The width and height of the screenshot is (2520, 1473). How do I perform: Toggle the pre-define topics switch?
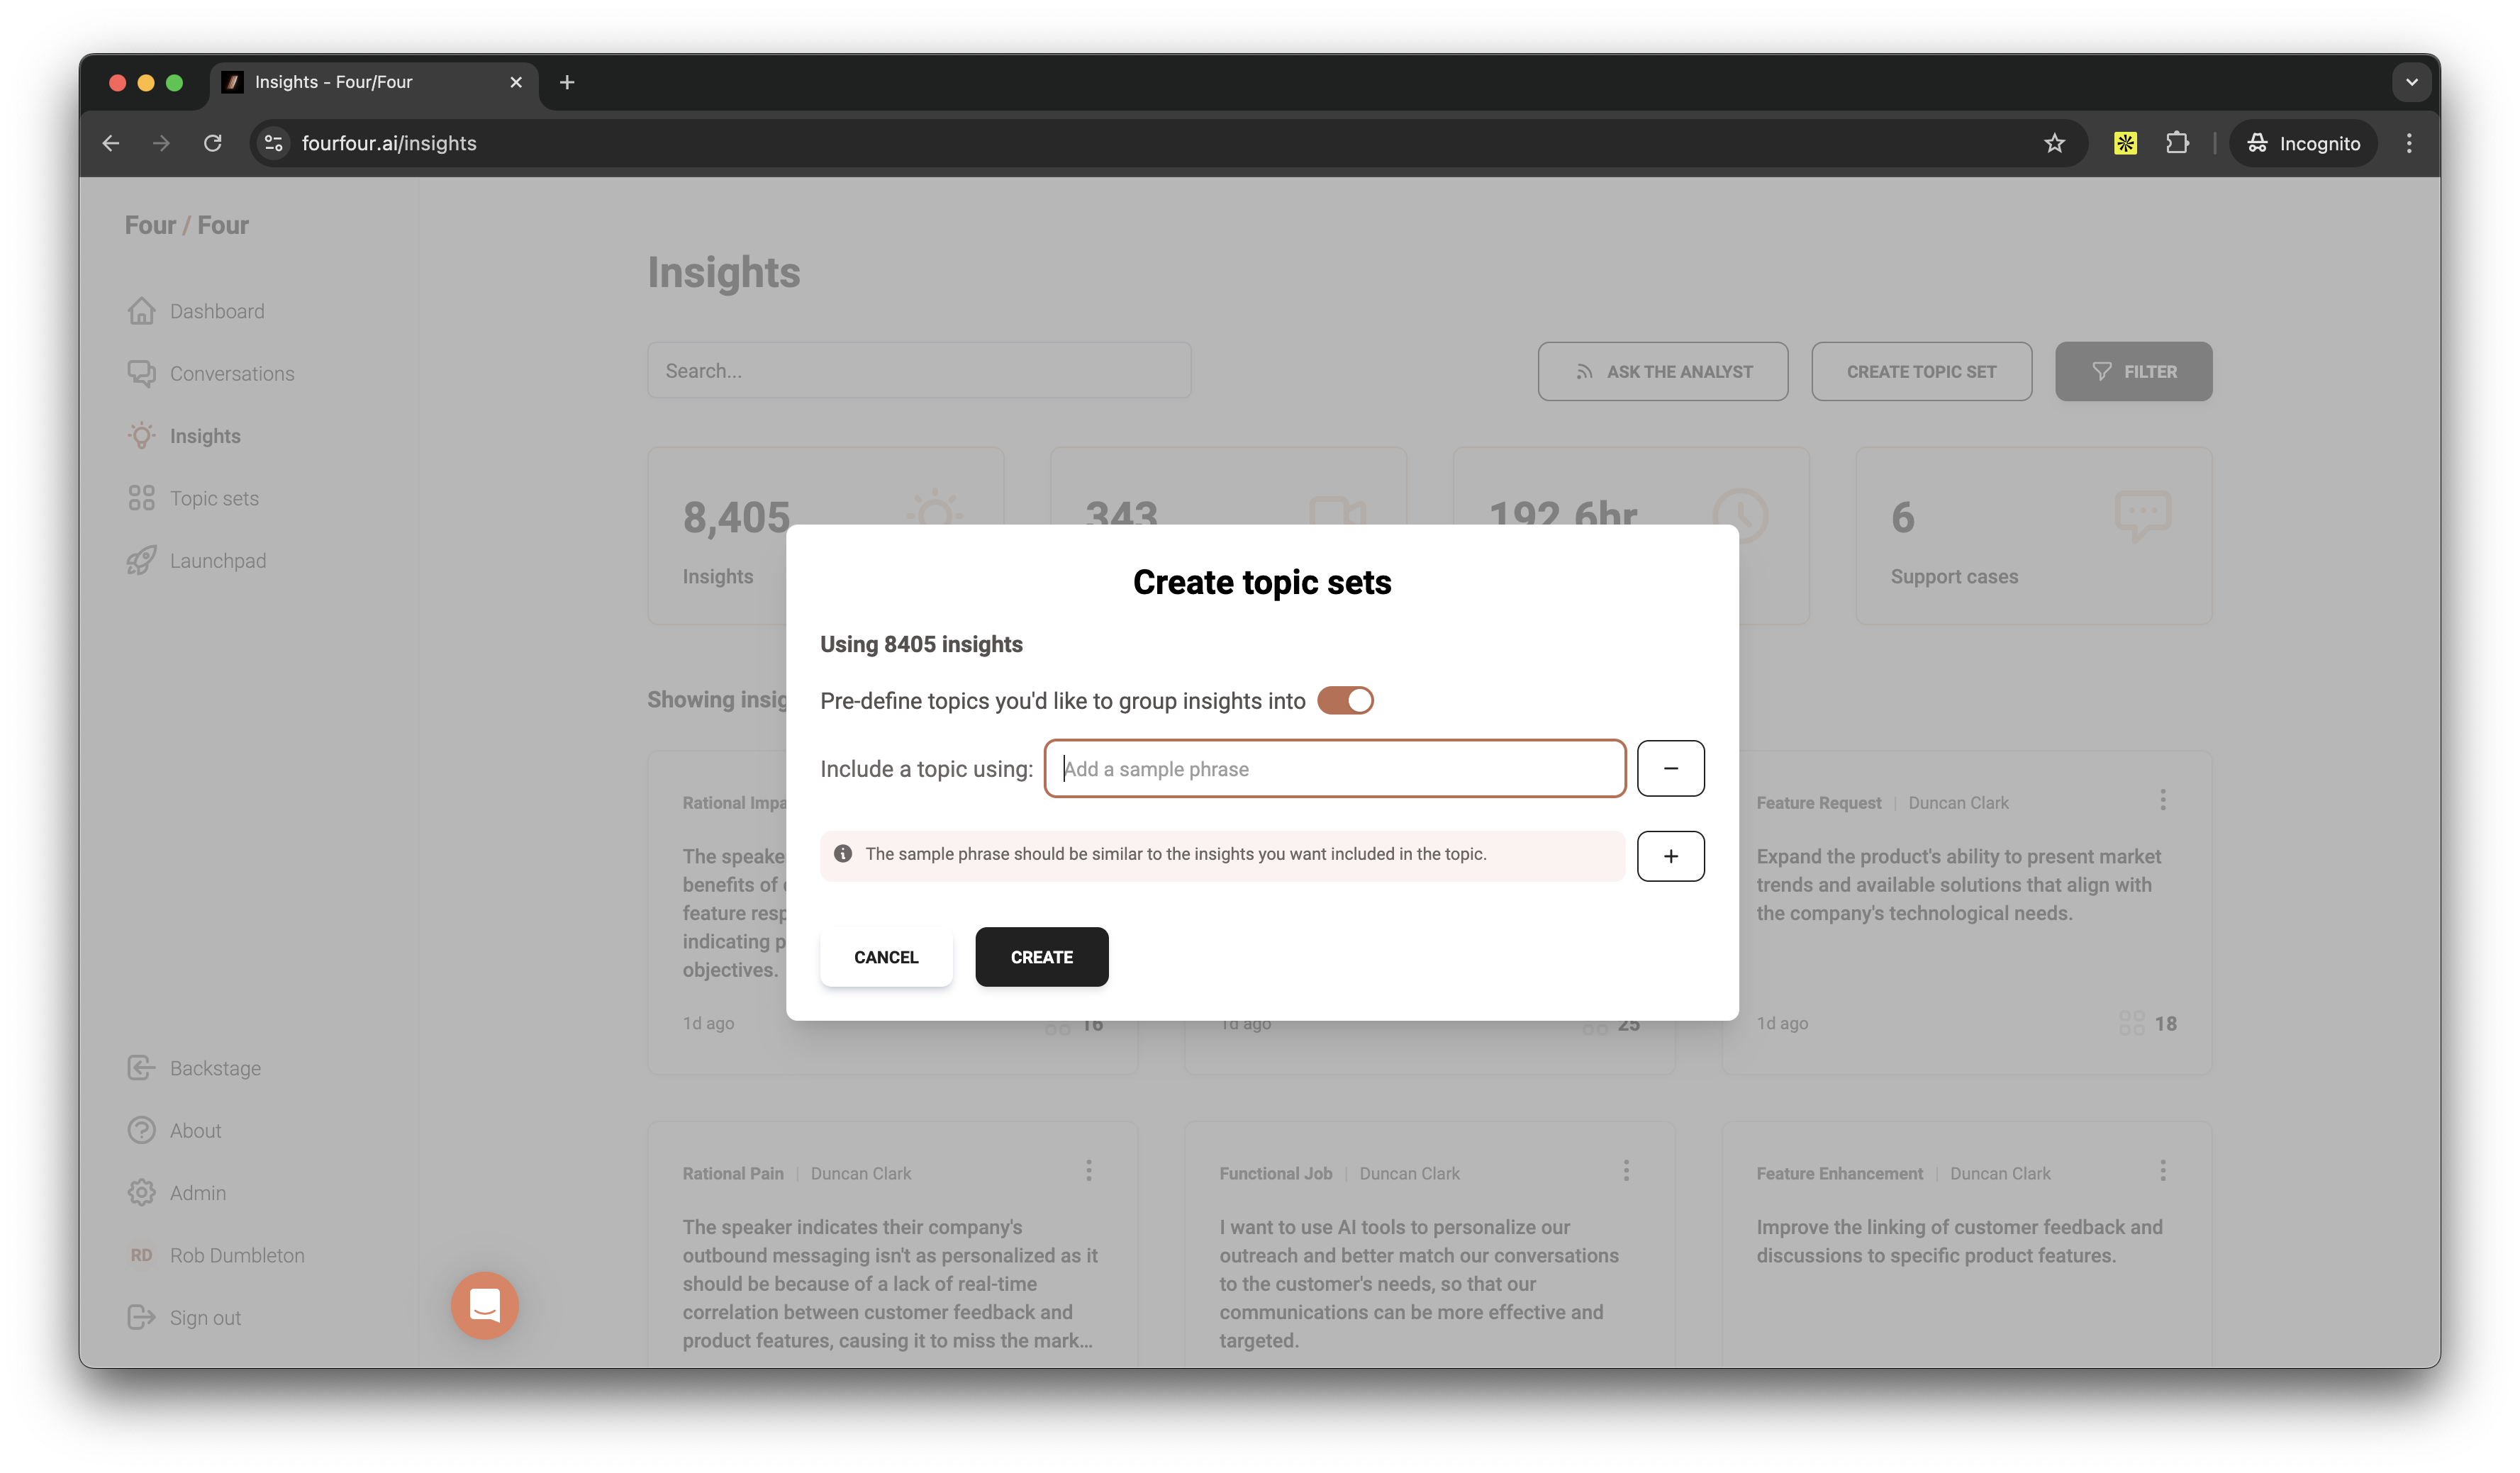point(1345,700)
